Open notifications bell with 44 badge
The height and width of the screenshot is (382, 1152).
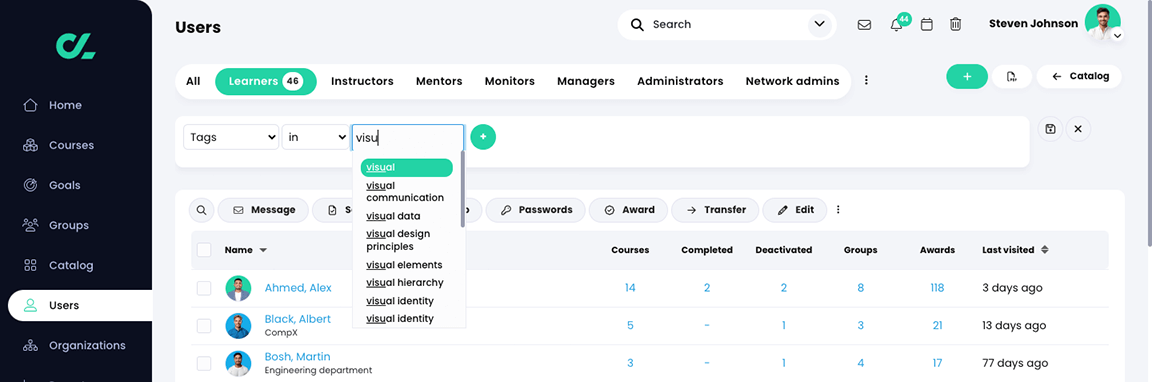coord(896,24)
